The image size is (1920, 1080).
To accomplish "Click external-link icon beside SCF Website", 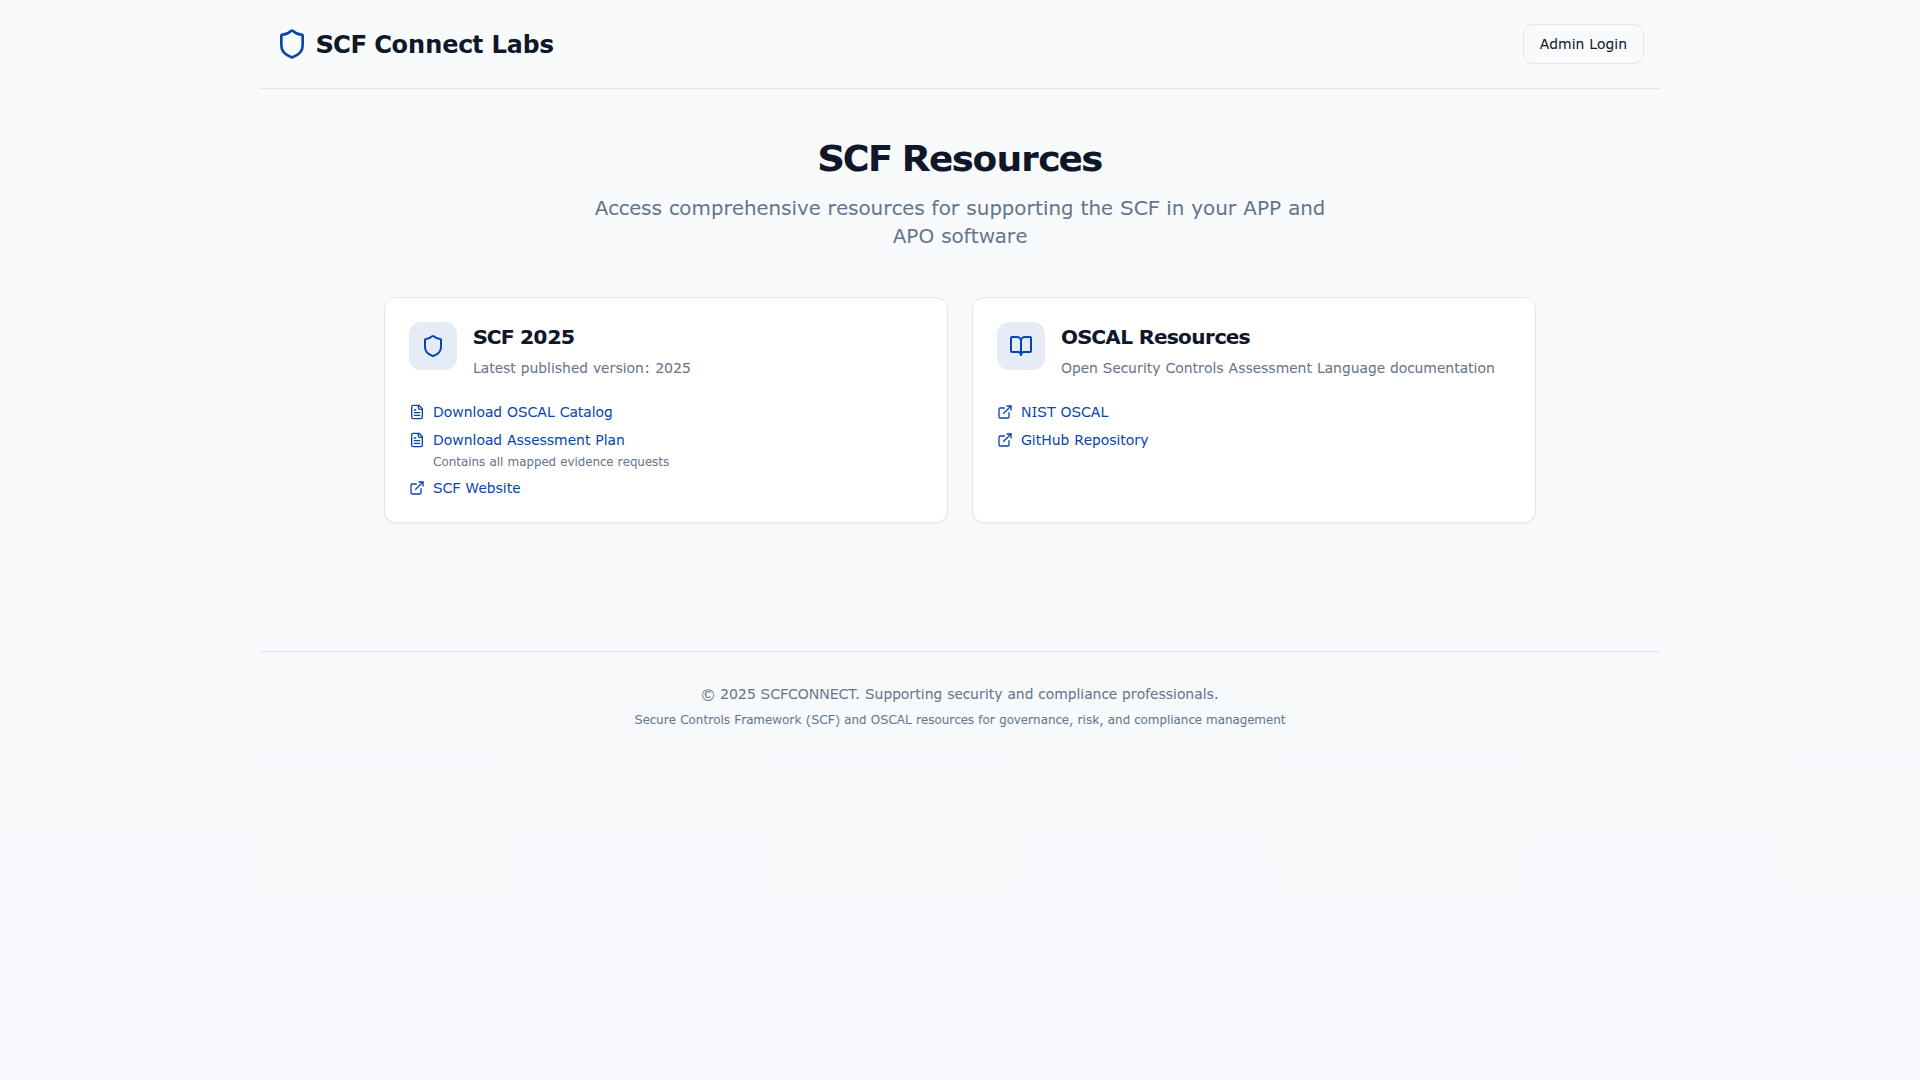I will point(417,488).
